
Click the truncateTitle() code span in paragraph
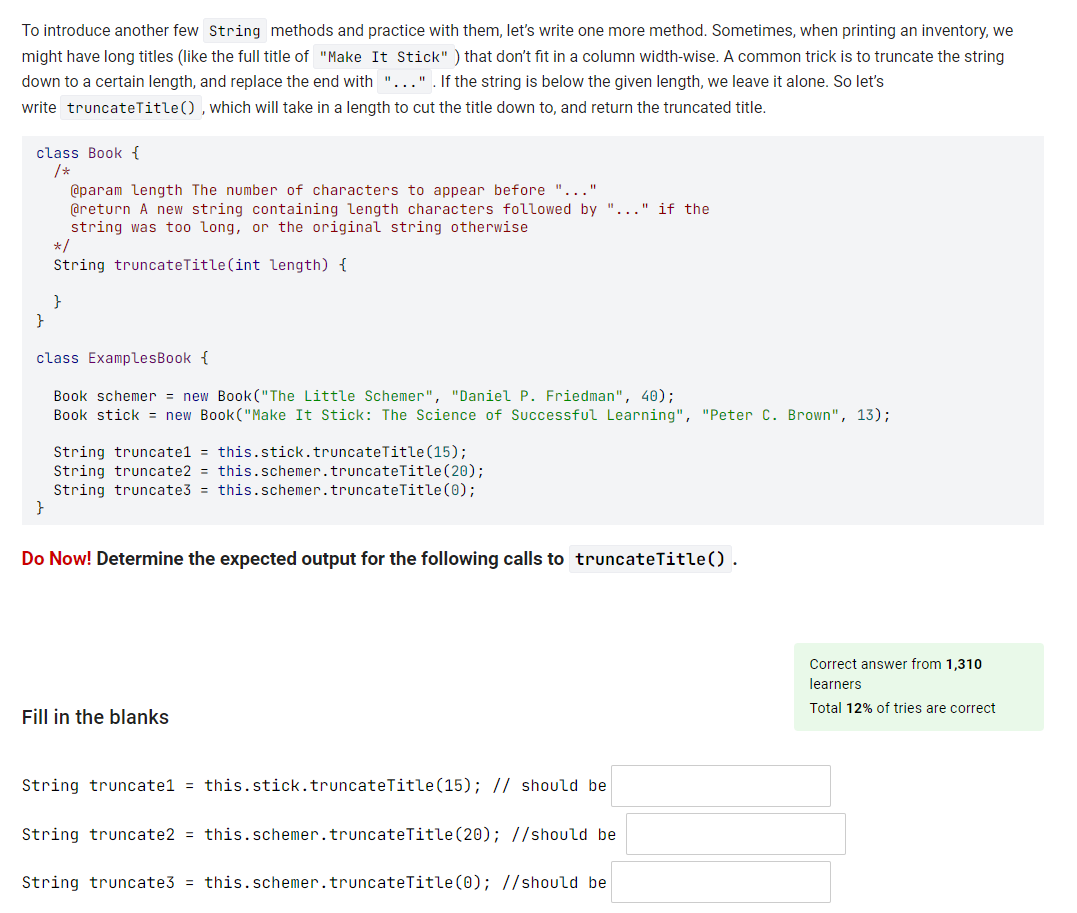click(130, 106)
